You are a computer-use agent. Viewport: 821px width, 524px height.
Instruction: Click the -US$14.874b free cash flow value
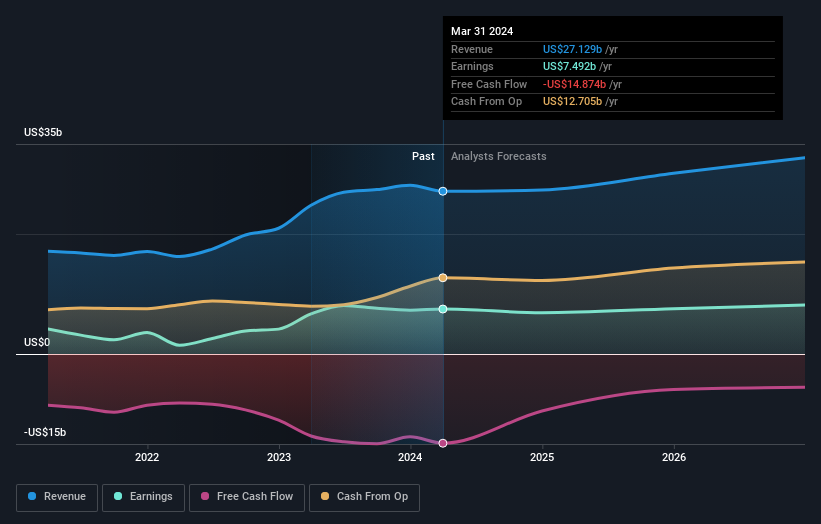574,84
